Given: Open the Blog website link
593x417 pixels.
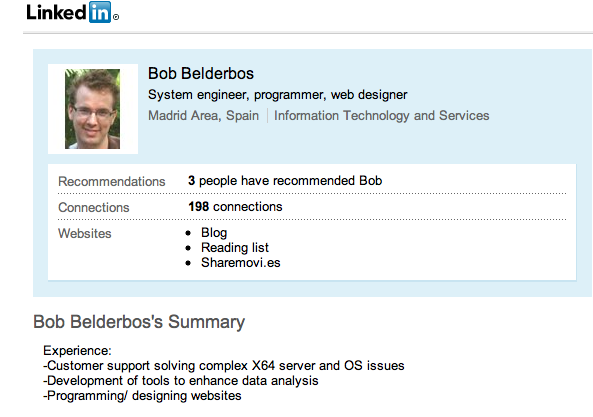Looking at the screenshot, I should (x=214, y=233).
